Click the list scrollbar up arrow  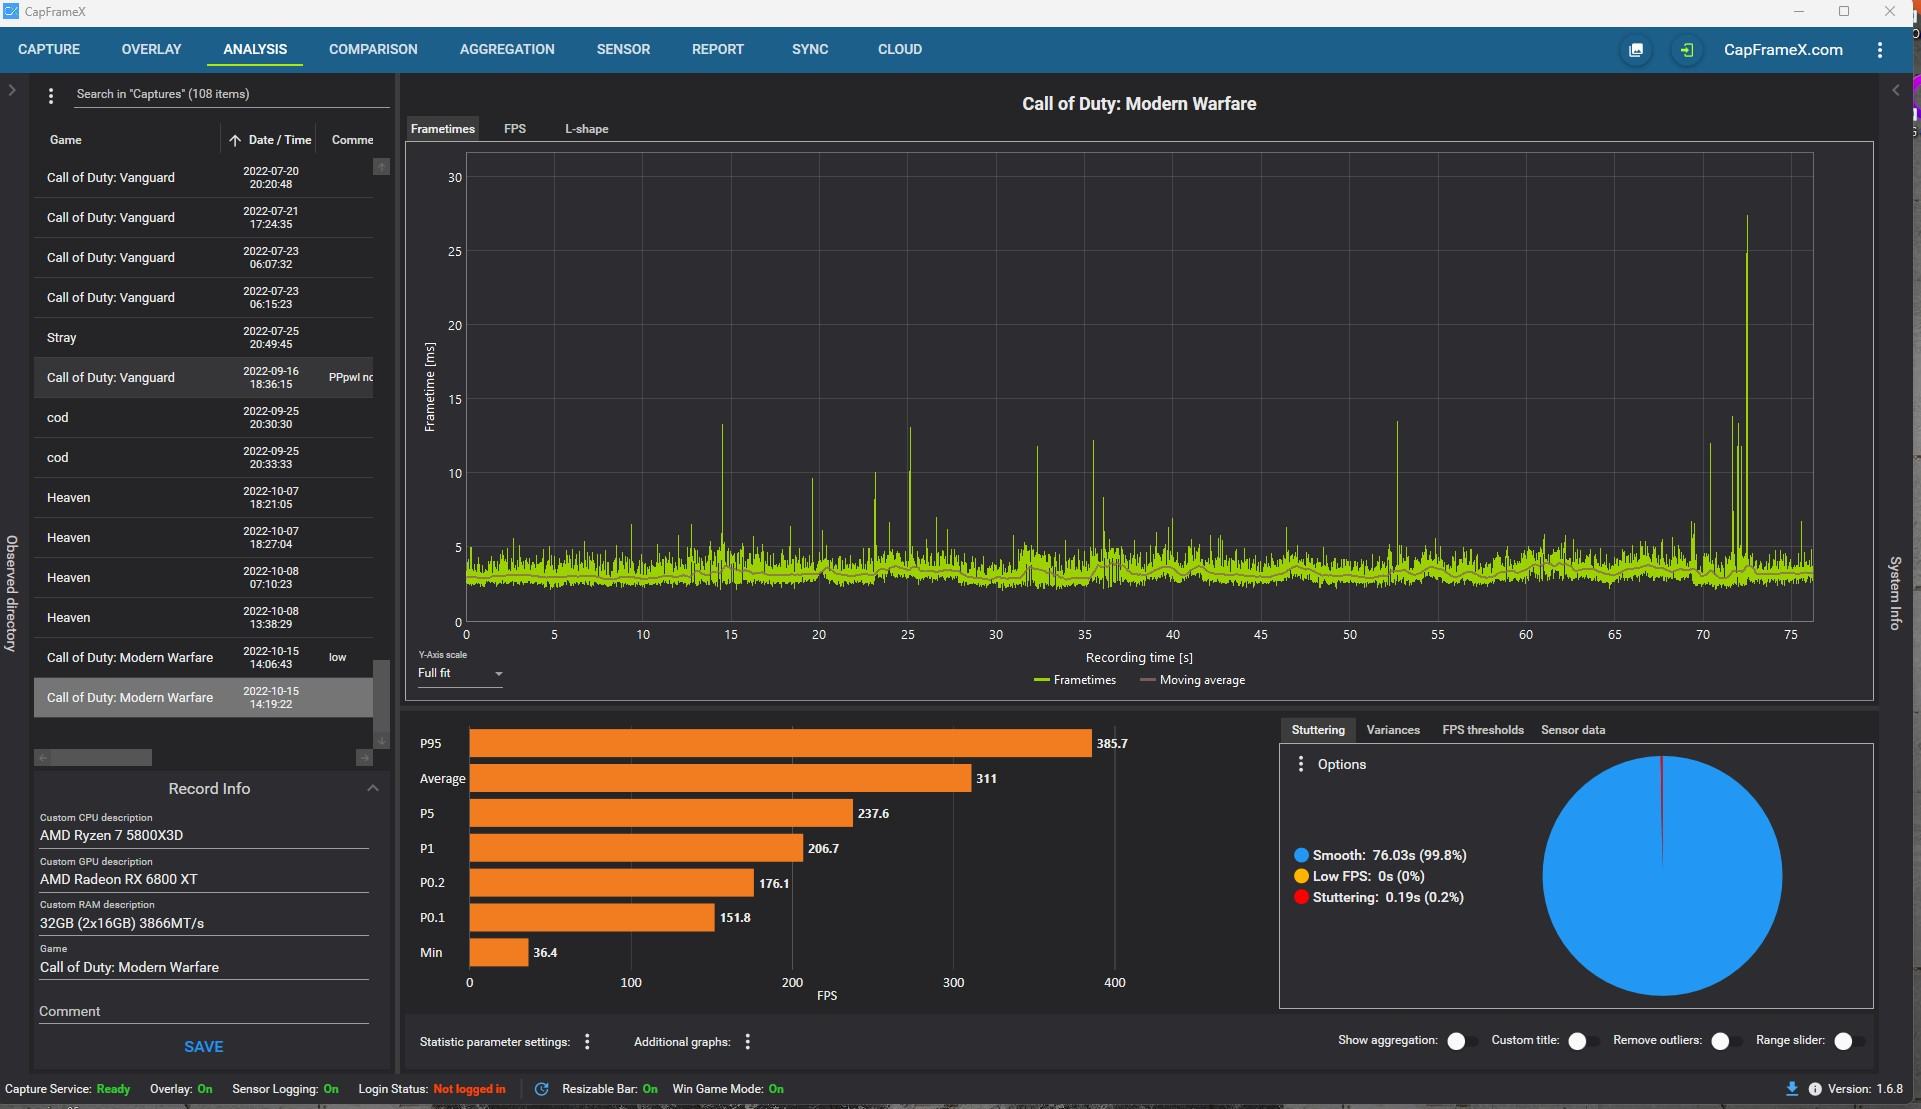pos(381,167)
